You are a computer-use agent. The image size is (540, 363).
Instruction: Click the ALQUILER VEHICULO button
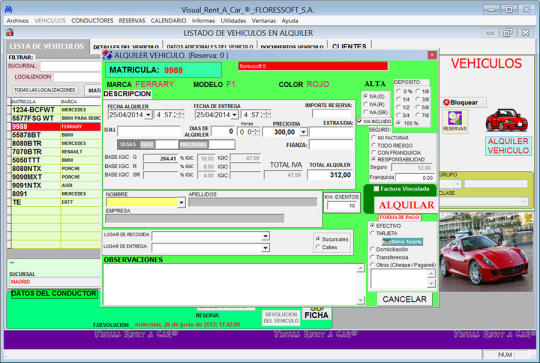pos(508,146)
